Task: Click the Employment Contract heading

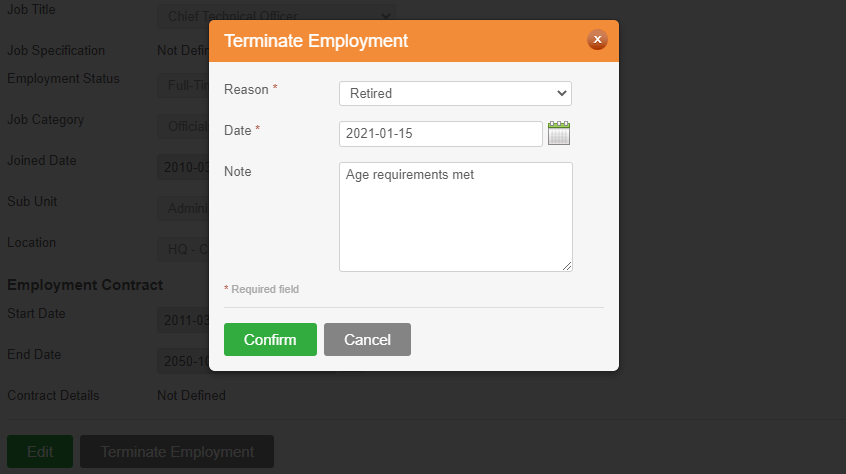Action: pos(85,285)
